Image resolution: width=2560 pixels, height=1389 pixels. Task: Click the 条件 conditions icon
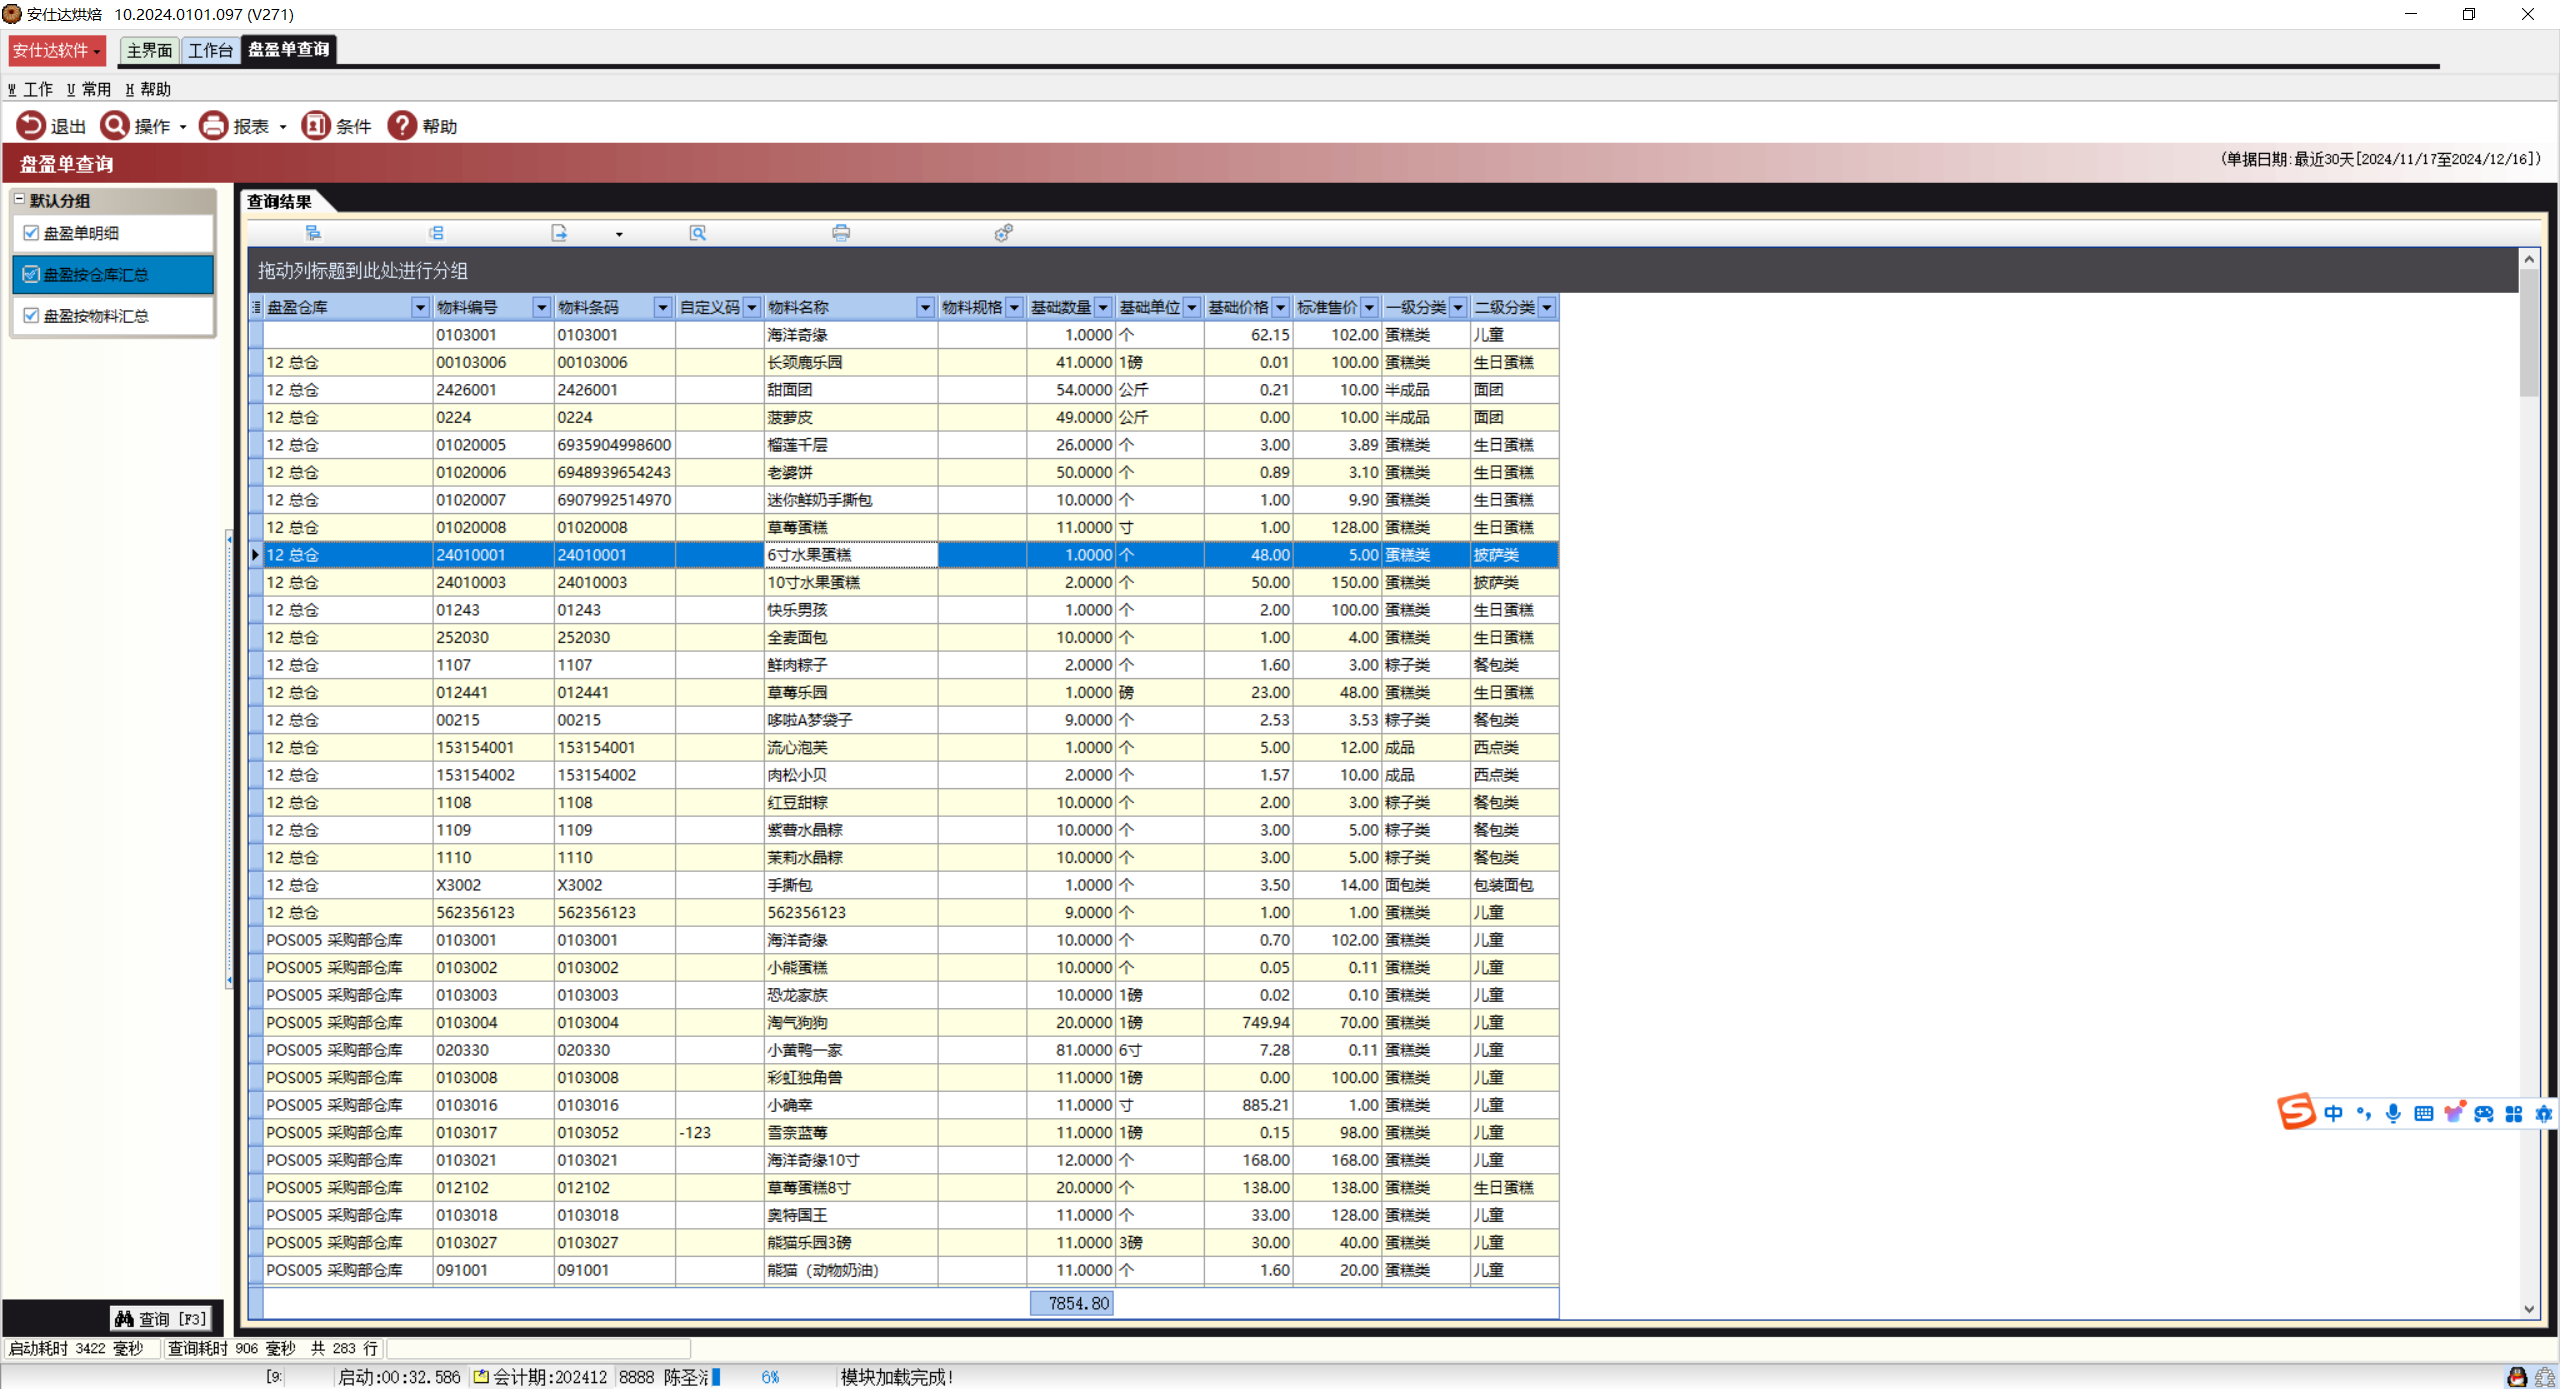(x=316, y=125)
